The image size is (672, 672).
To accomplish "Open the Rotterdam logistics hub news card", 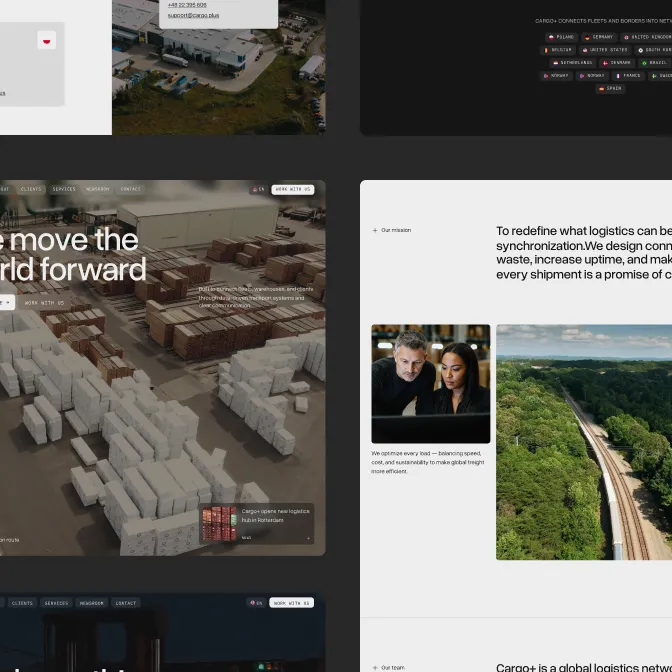I will 256,524.
